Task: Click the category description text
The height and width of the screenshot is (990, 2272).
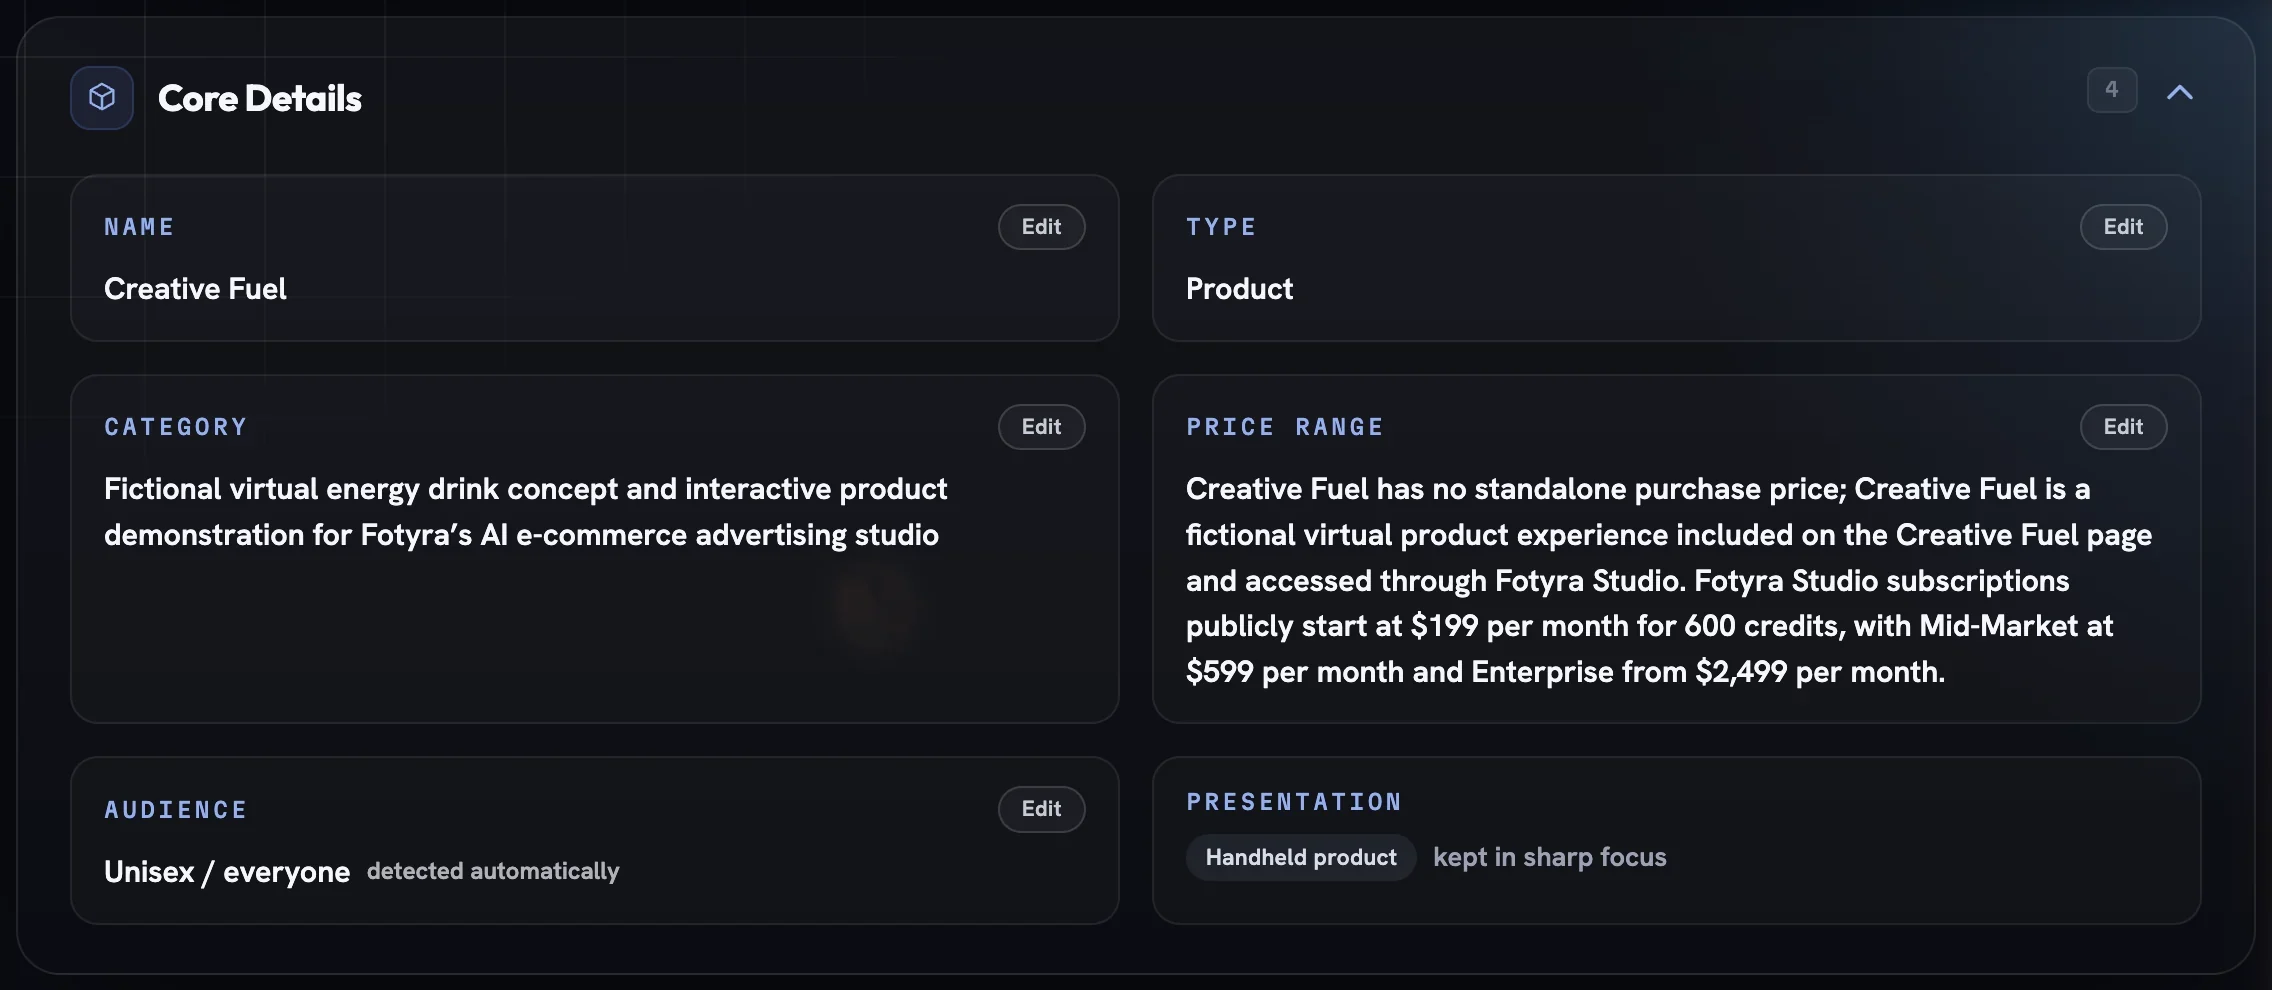Action: 526,512
